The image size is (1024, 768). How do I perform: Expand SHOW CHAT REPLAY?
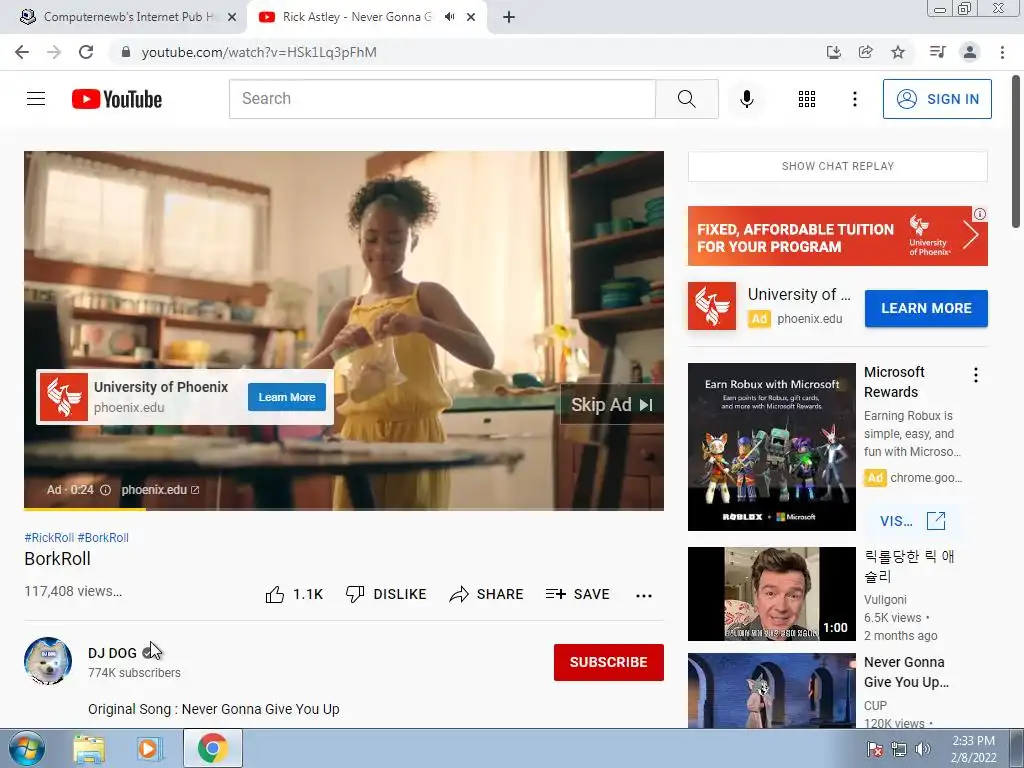(x=838, y=167)
